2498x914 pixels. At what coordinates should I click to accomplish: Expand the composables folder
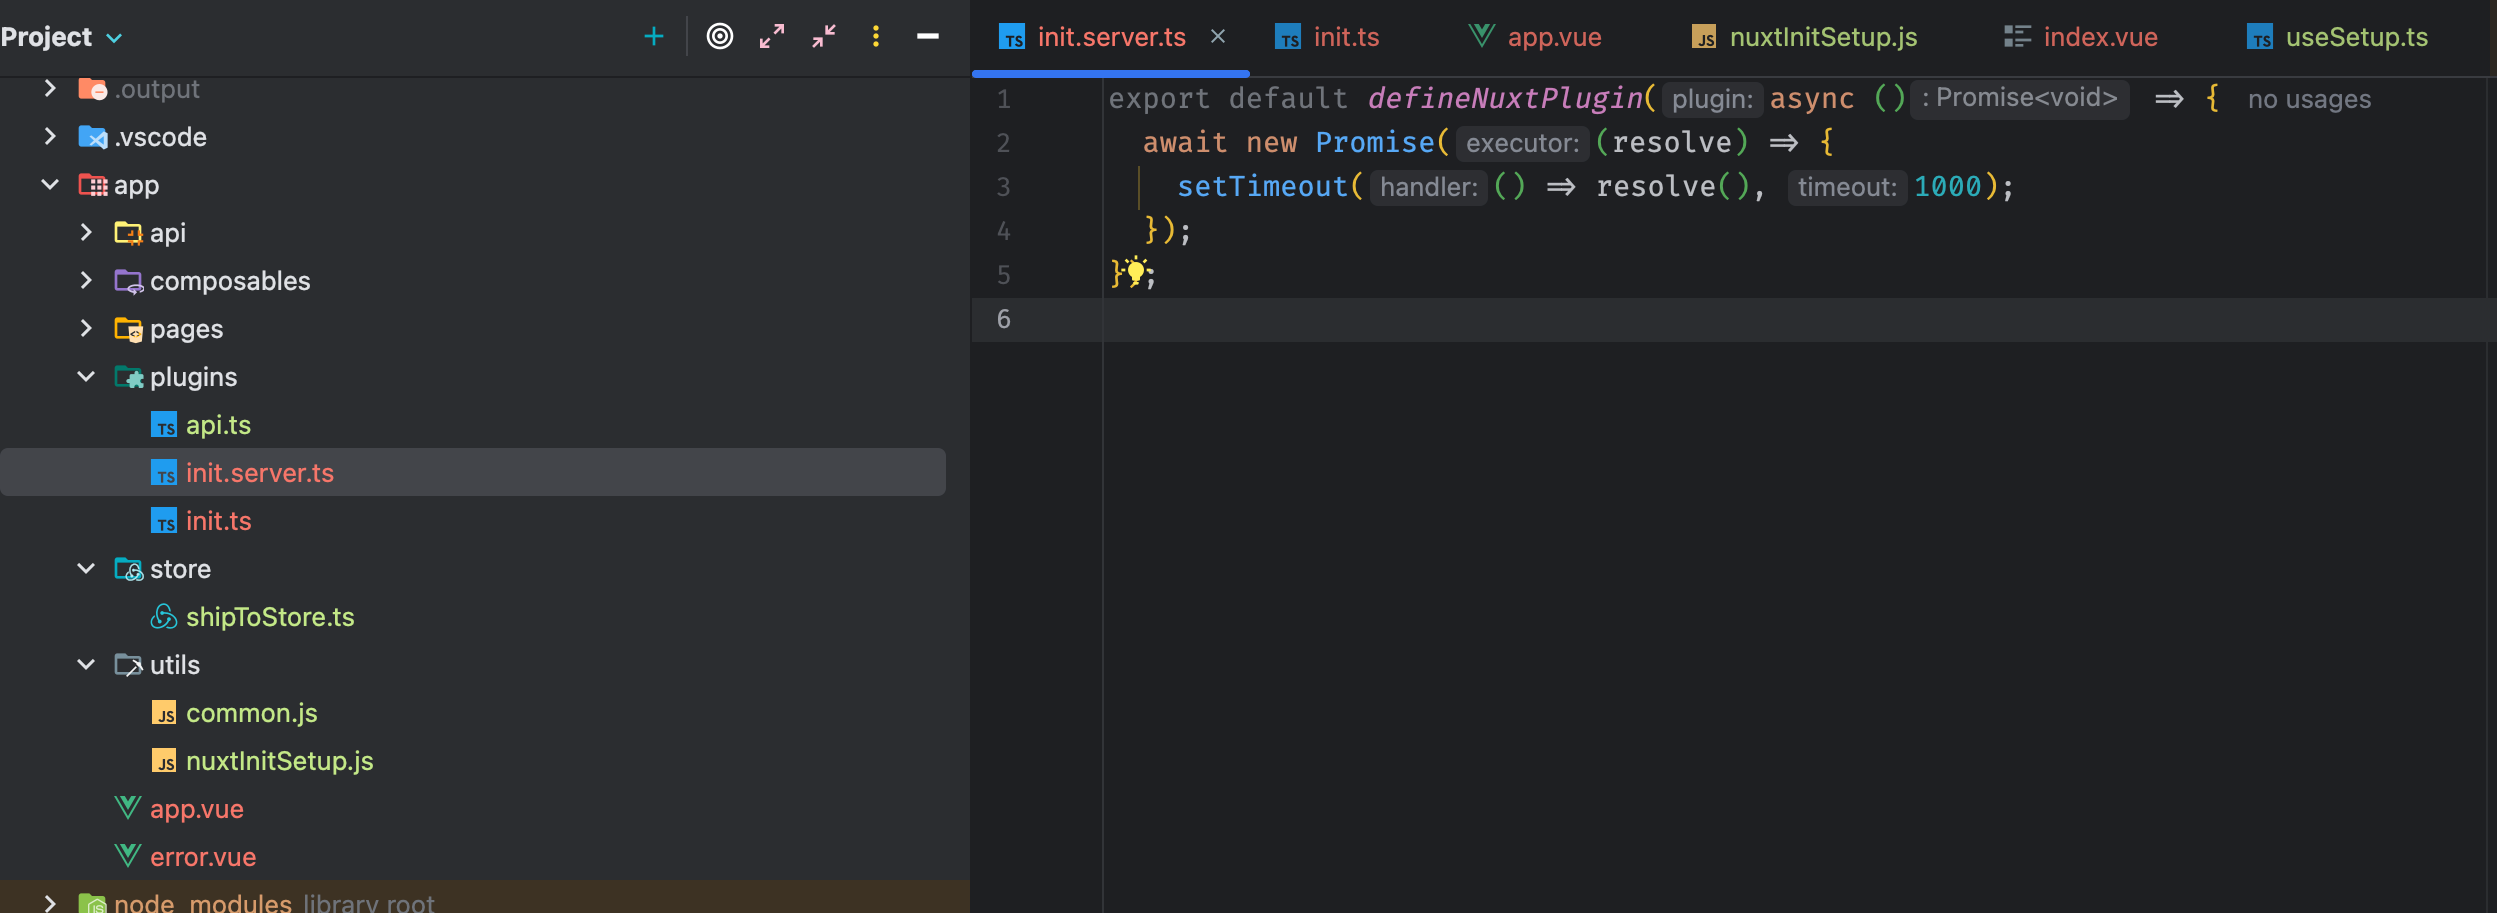tap(86, 281)
